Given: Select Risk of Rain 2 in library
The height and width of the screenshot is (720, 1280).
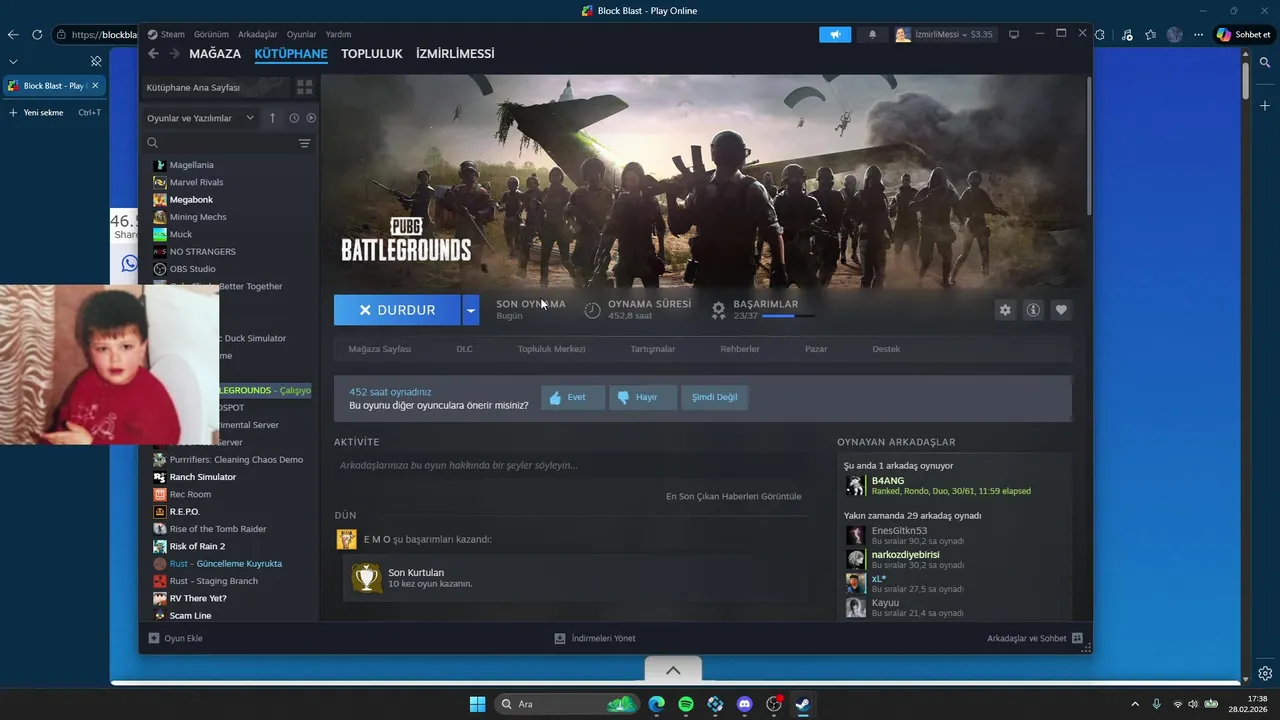Looking at the screenshot, I should 197,546.
